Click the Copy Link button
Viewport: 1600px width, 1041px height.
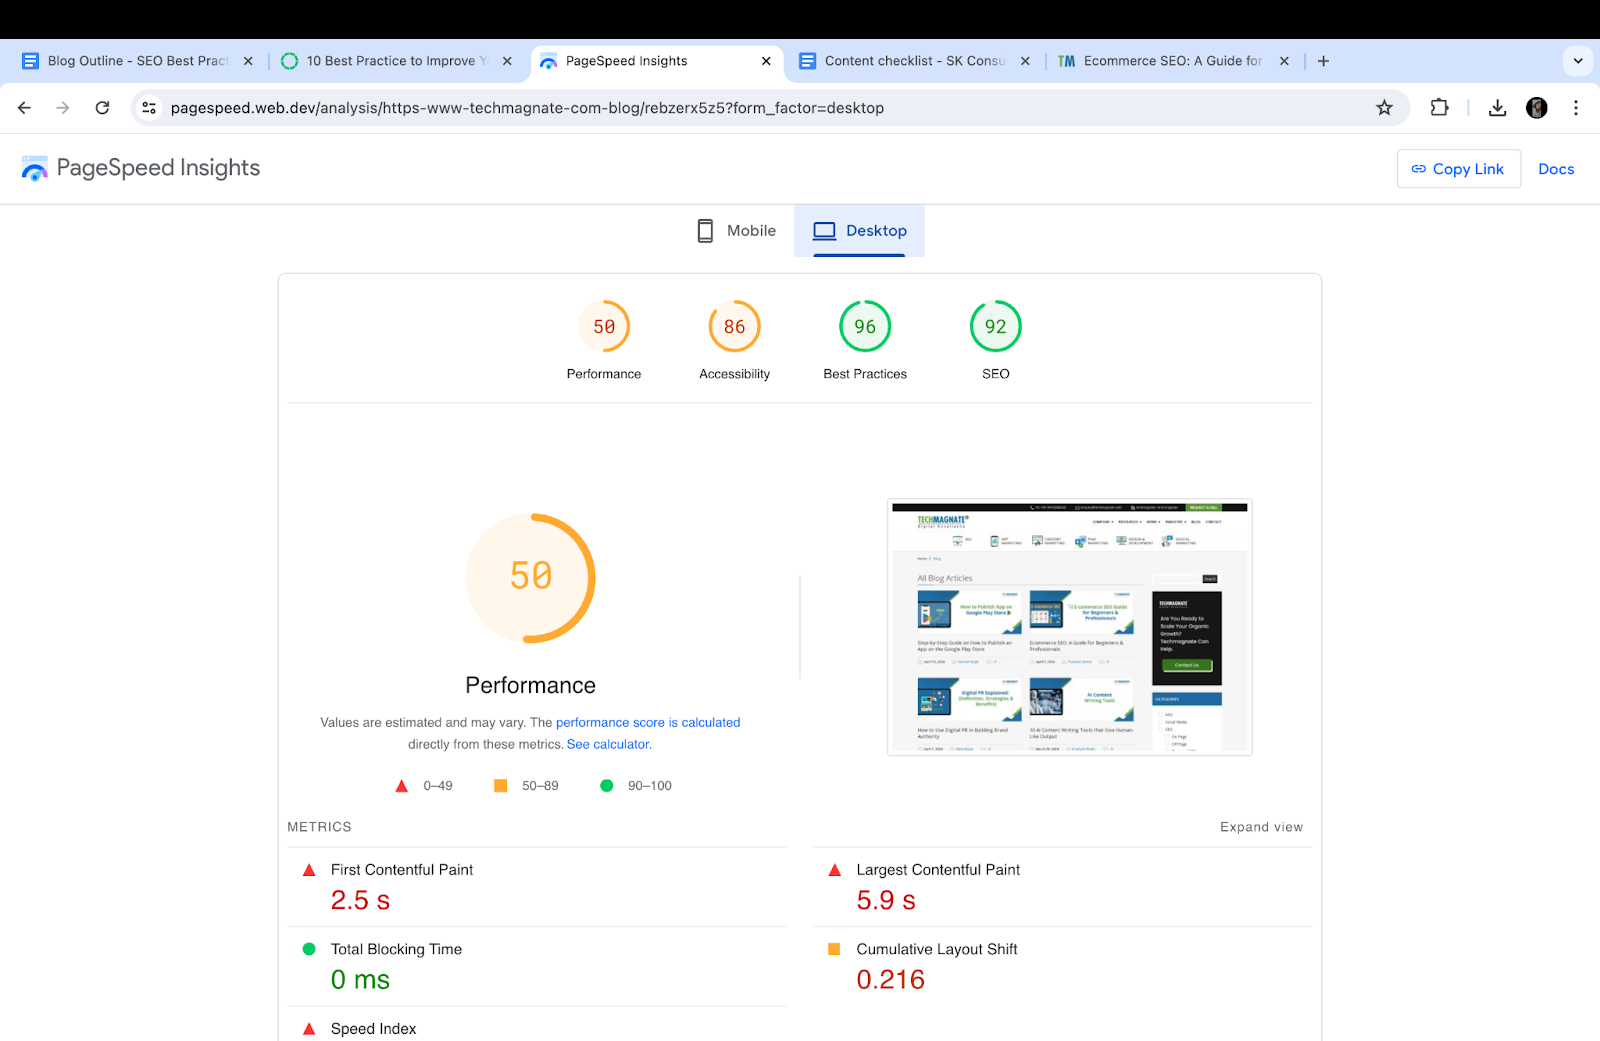coord(1458,168)
